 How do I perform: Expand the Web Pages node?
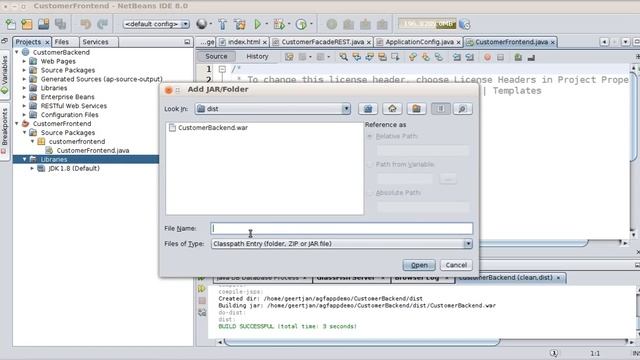pyautogui.click(x=24, y=61)
